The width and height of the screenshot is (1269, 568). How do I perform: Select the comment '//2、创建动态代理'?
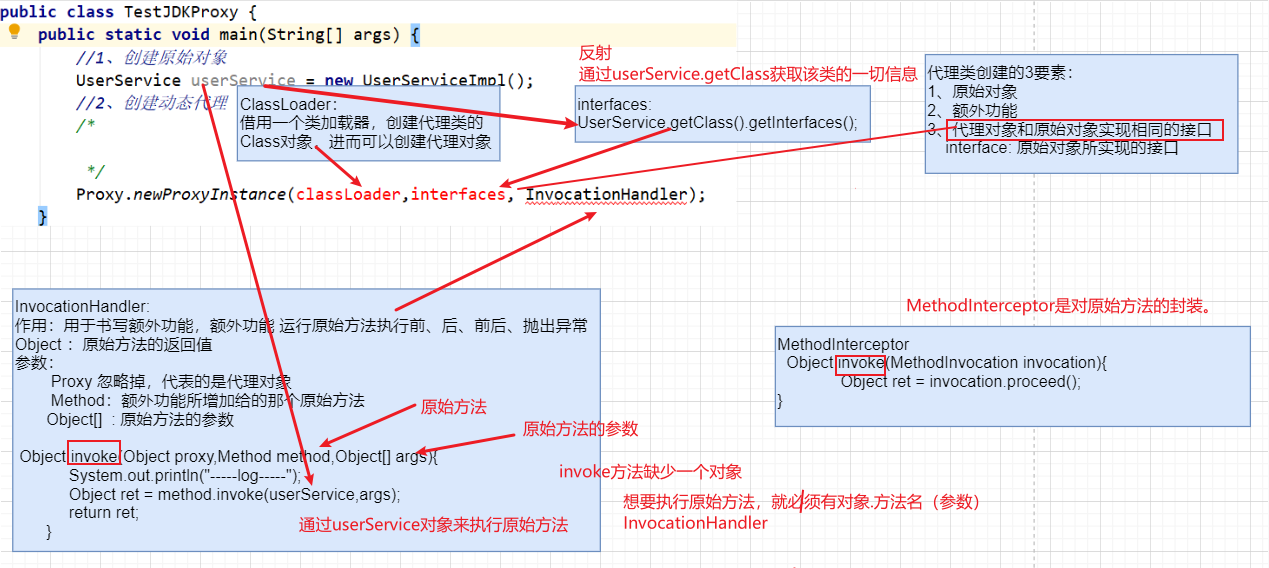click(152, 103)
